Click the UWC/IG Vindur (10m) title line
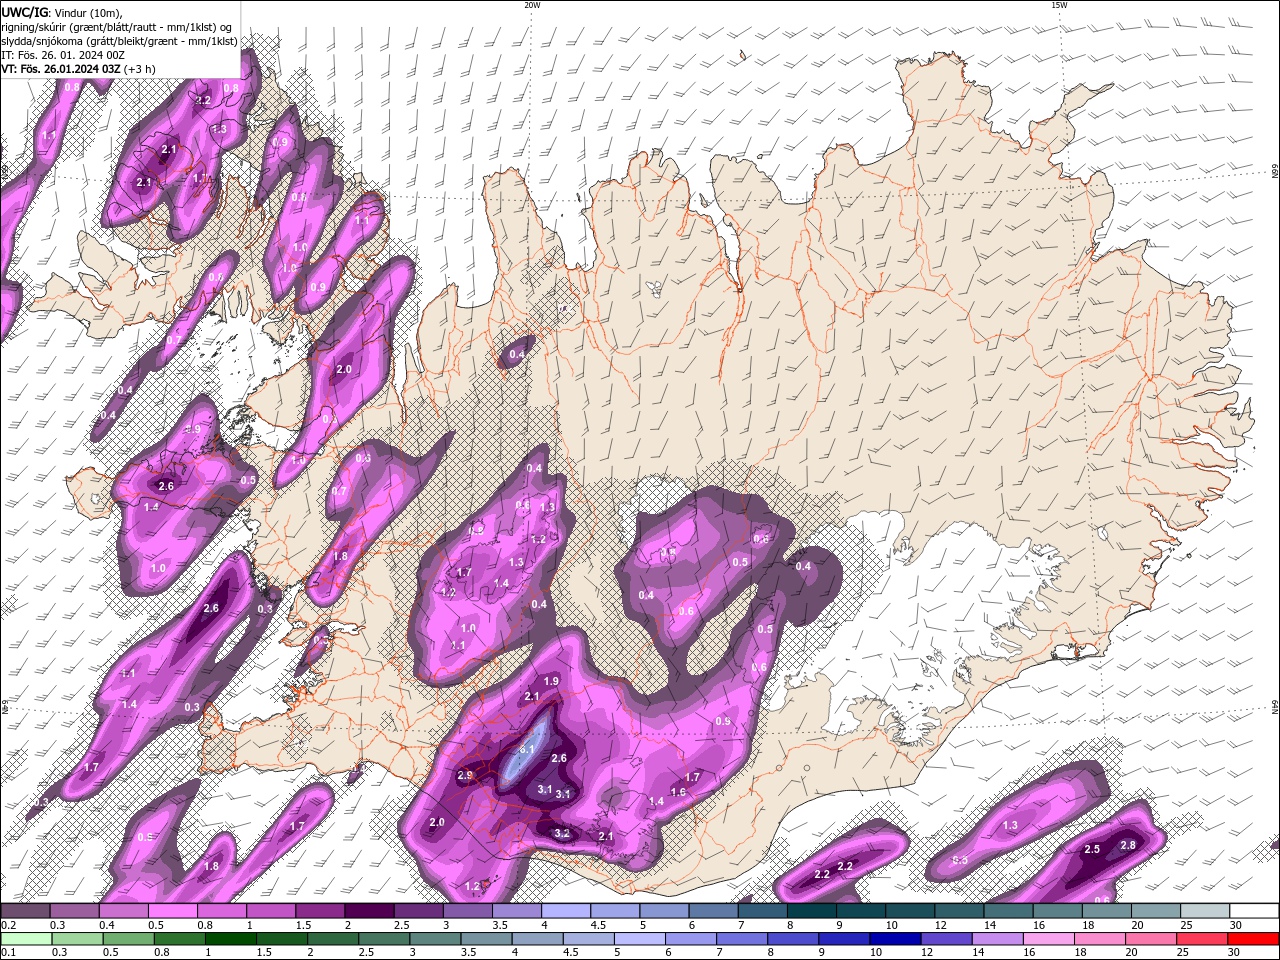The image size is (1280, 960). click(x=61, y=12)
